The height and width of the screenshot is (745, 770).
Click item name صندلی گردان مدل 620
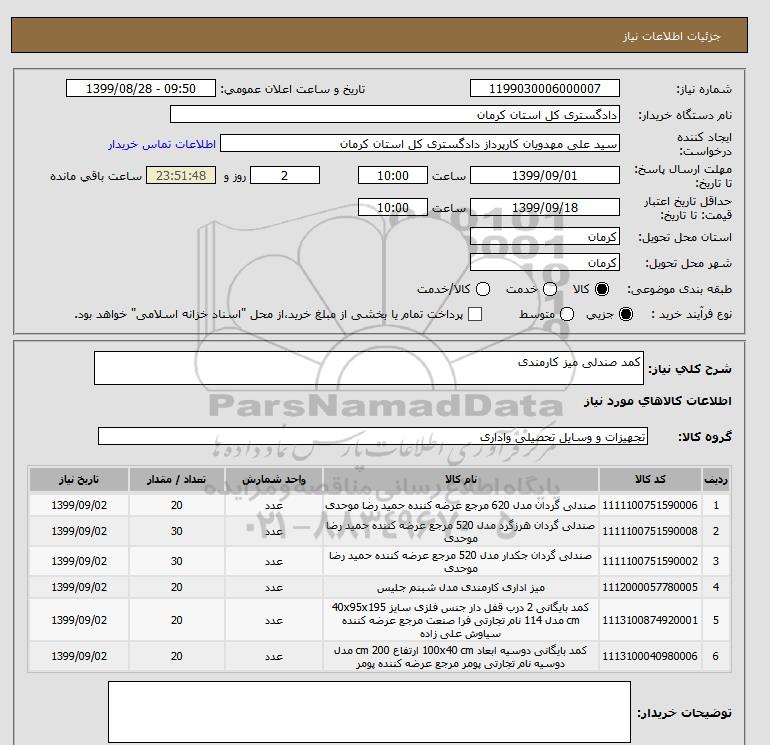[x=461, y=505]
